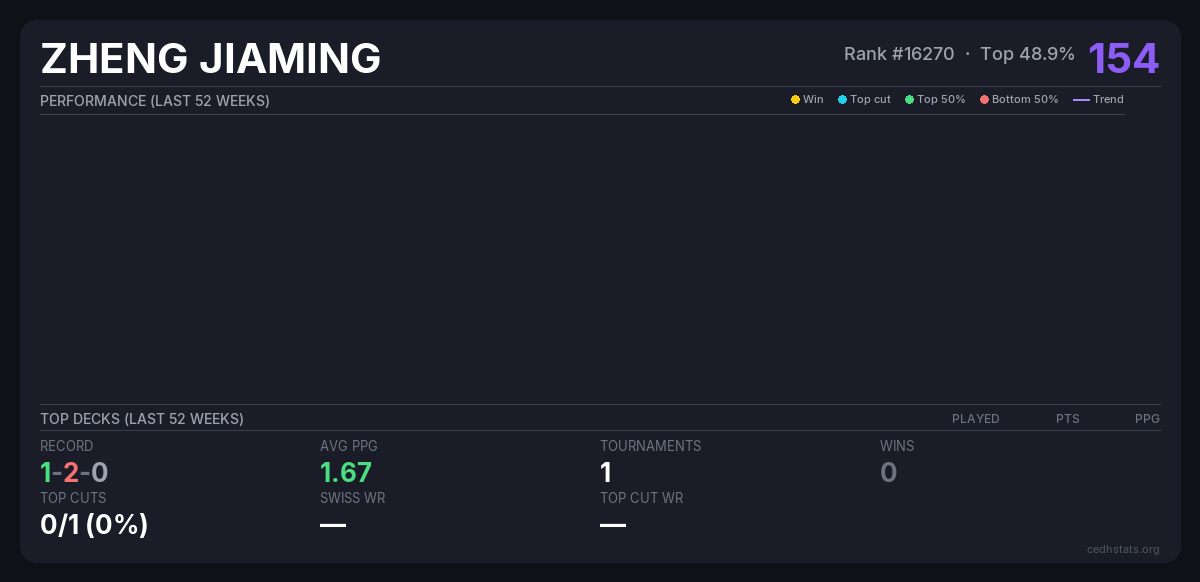
Task: Click the cyan Top cut legend dot
Action: coord(842,100)
